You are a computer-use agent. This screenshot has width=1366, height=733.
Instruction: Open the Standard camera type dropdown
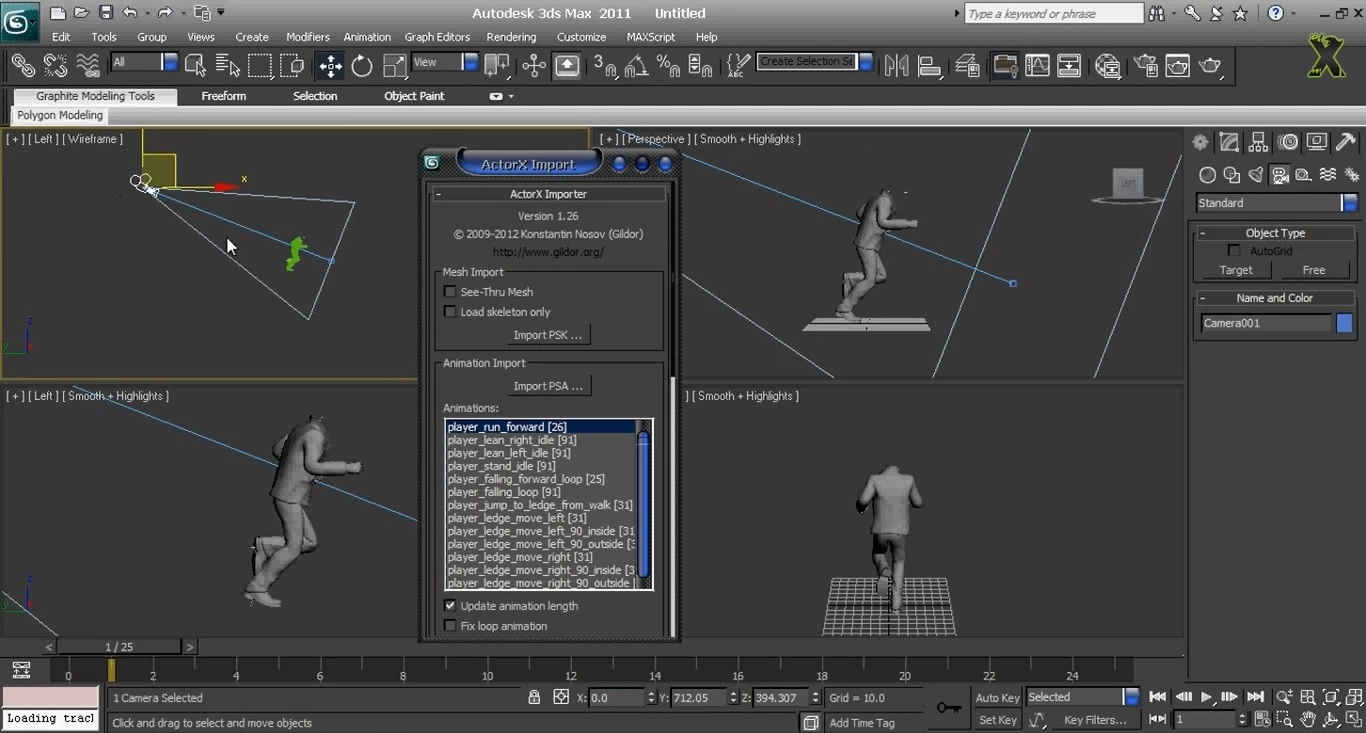tap(1276, 203)
